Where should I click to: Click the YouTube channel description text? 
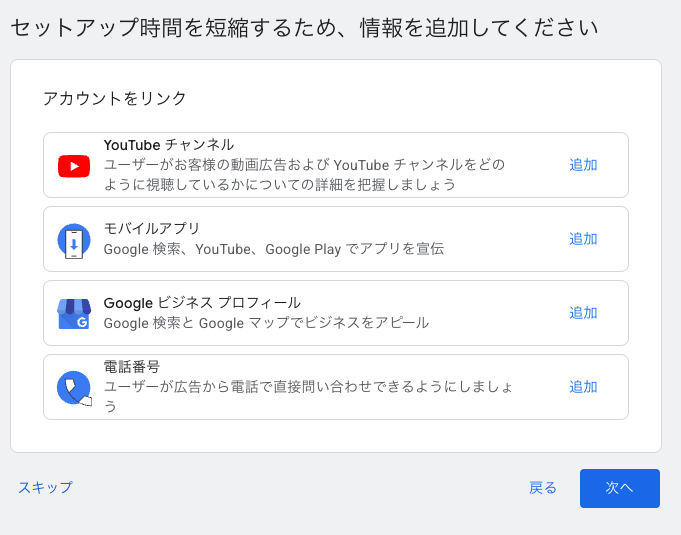[304, 175]
